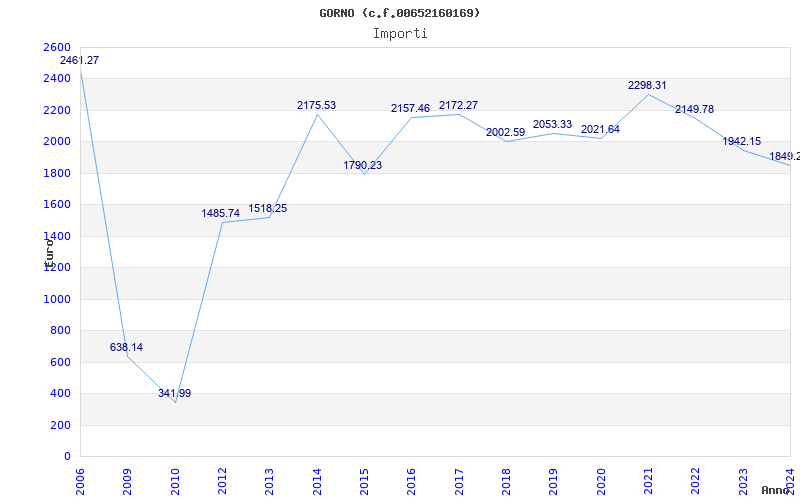Click the 2010 year axis label
800x500 pixels.
[175, 478]
